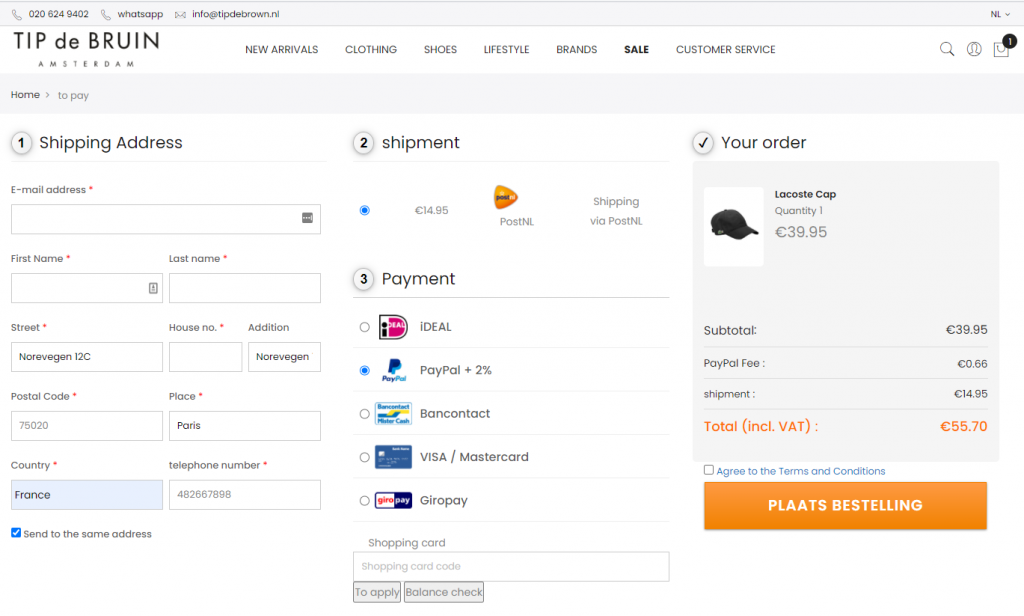The height and width of the screenshot is (616, 1024).
Task: Open the SHOES menu
Action: [x=440, y=50]
